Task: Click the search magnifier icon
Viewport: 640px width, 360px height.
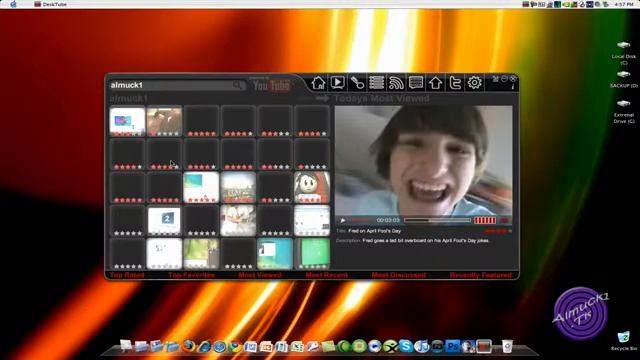Action: tap(238, 85)
